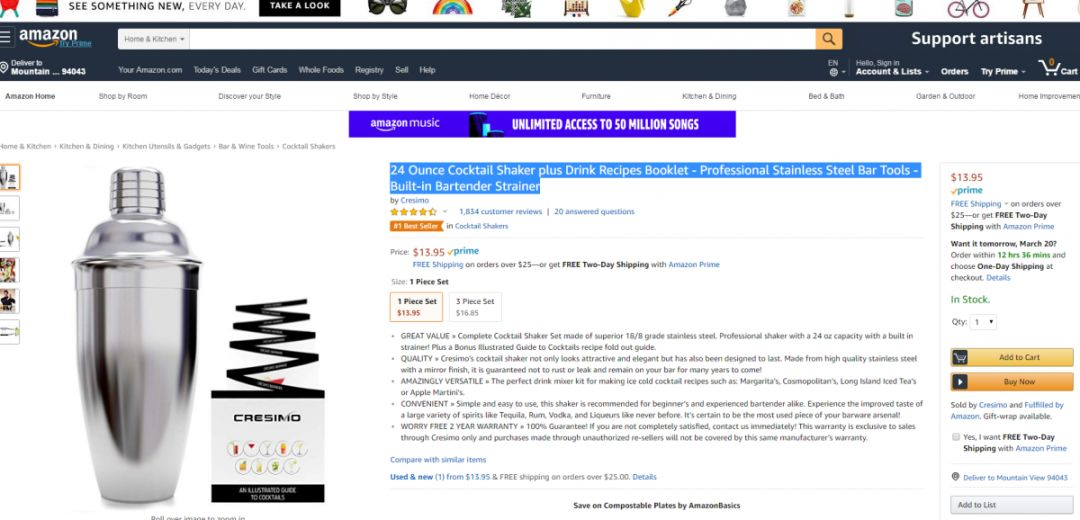Screen dimensions: 1080x520
Task: Open the 1,834 customer reviews link
Action: pos(500,211)
